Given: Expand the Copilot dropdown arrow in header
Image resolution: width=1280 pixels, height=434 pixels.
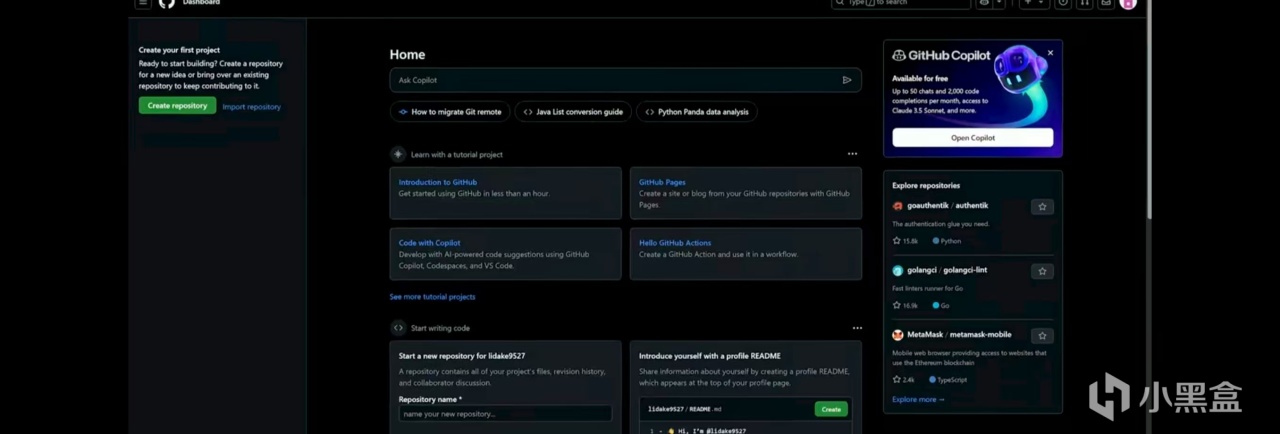Looking at the screenshot, I should click(1001, 3).
